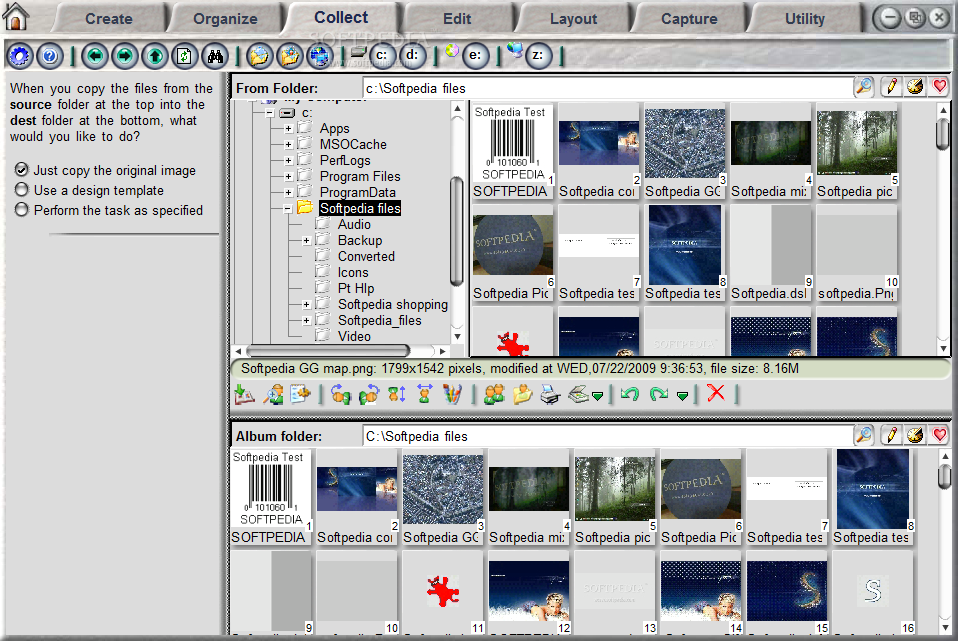
Task: Go forward with the right arrow icon
Action: pyautogui.click(x=125, y=56)
